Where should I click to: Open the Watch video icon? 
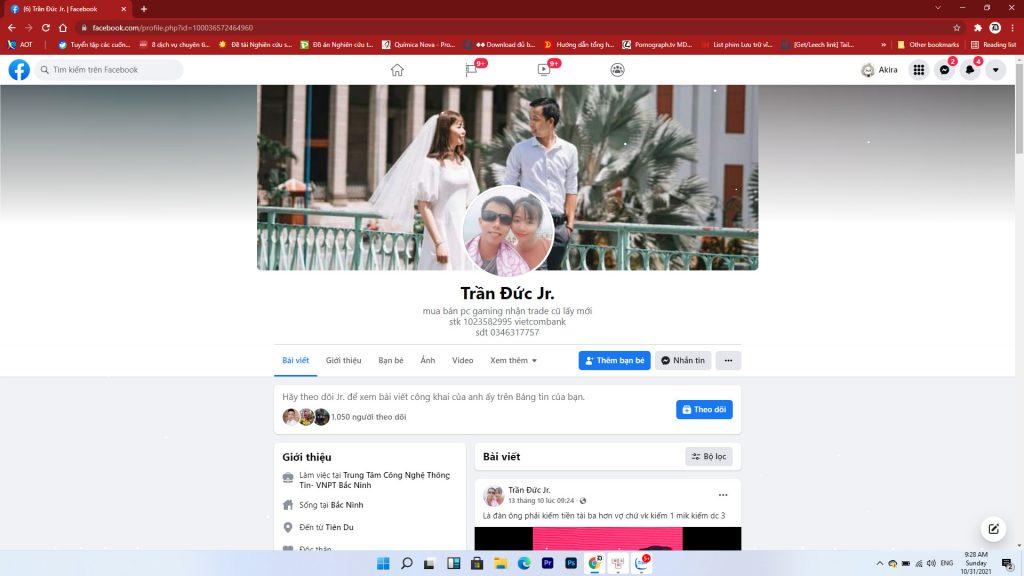543,70
